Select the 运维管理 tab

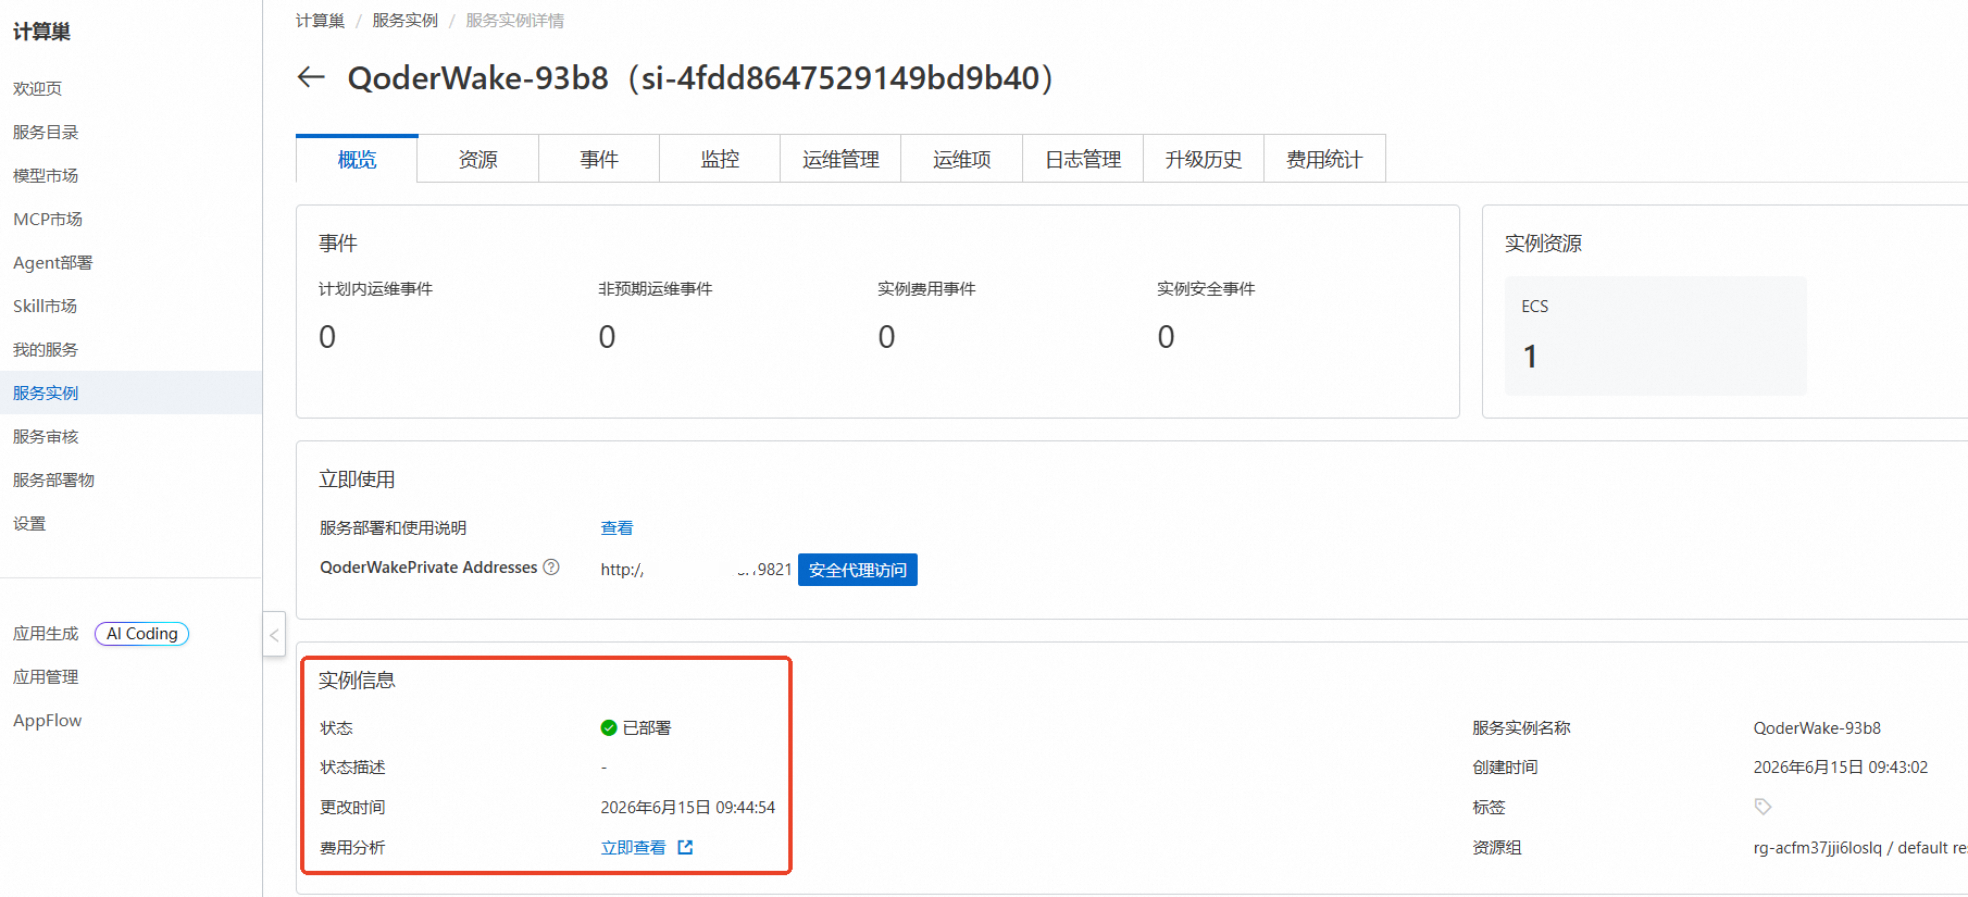841,159
